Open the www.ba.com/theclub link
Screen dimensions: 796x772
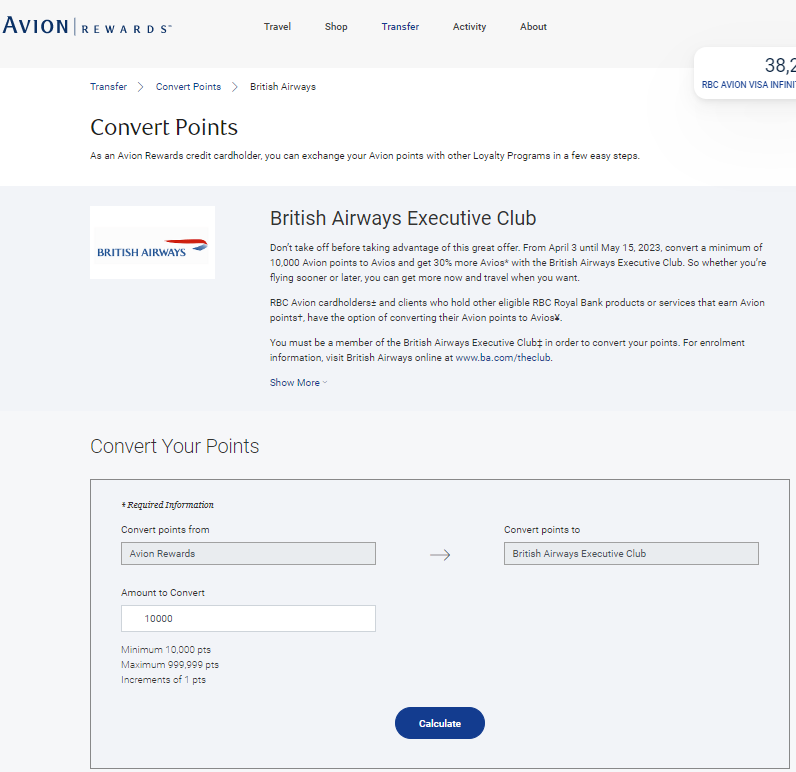(503, 358)
